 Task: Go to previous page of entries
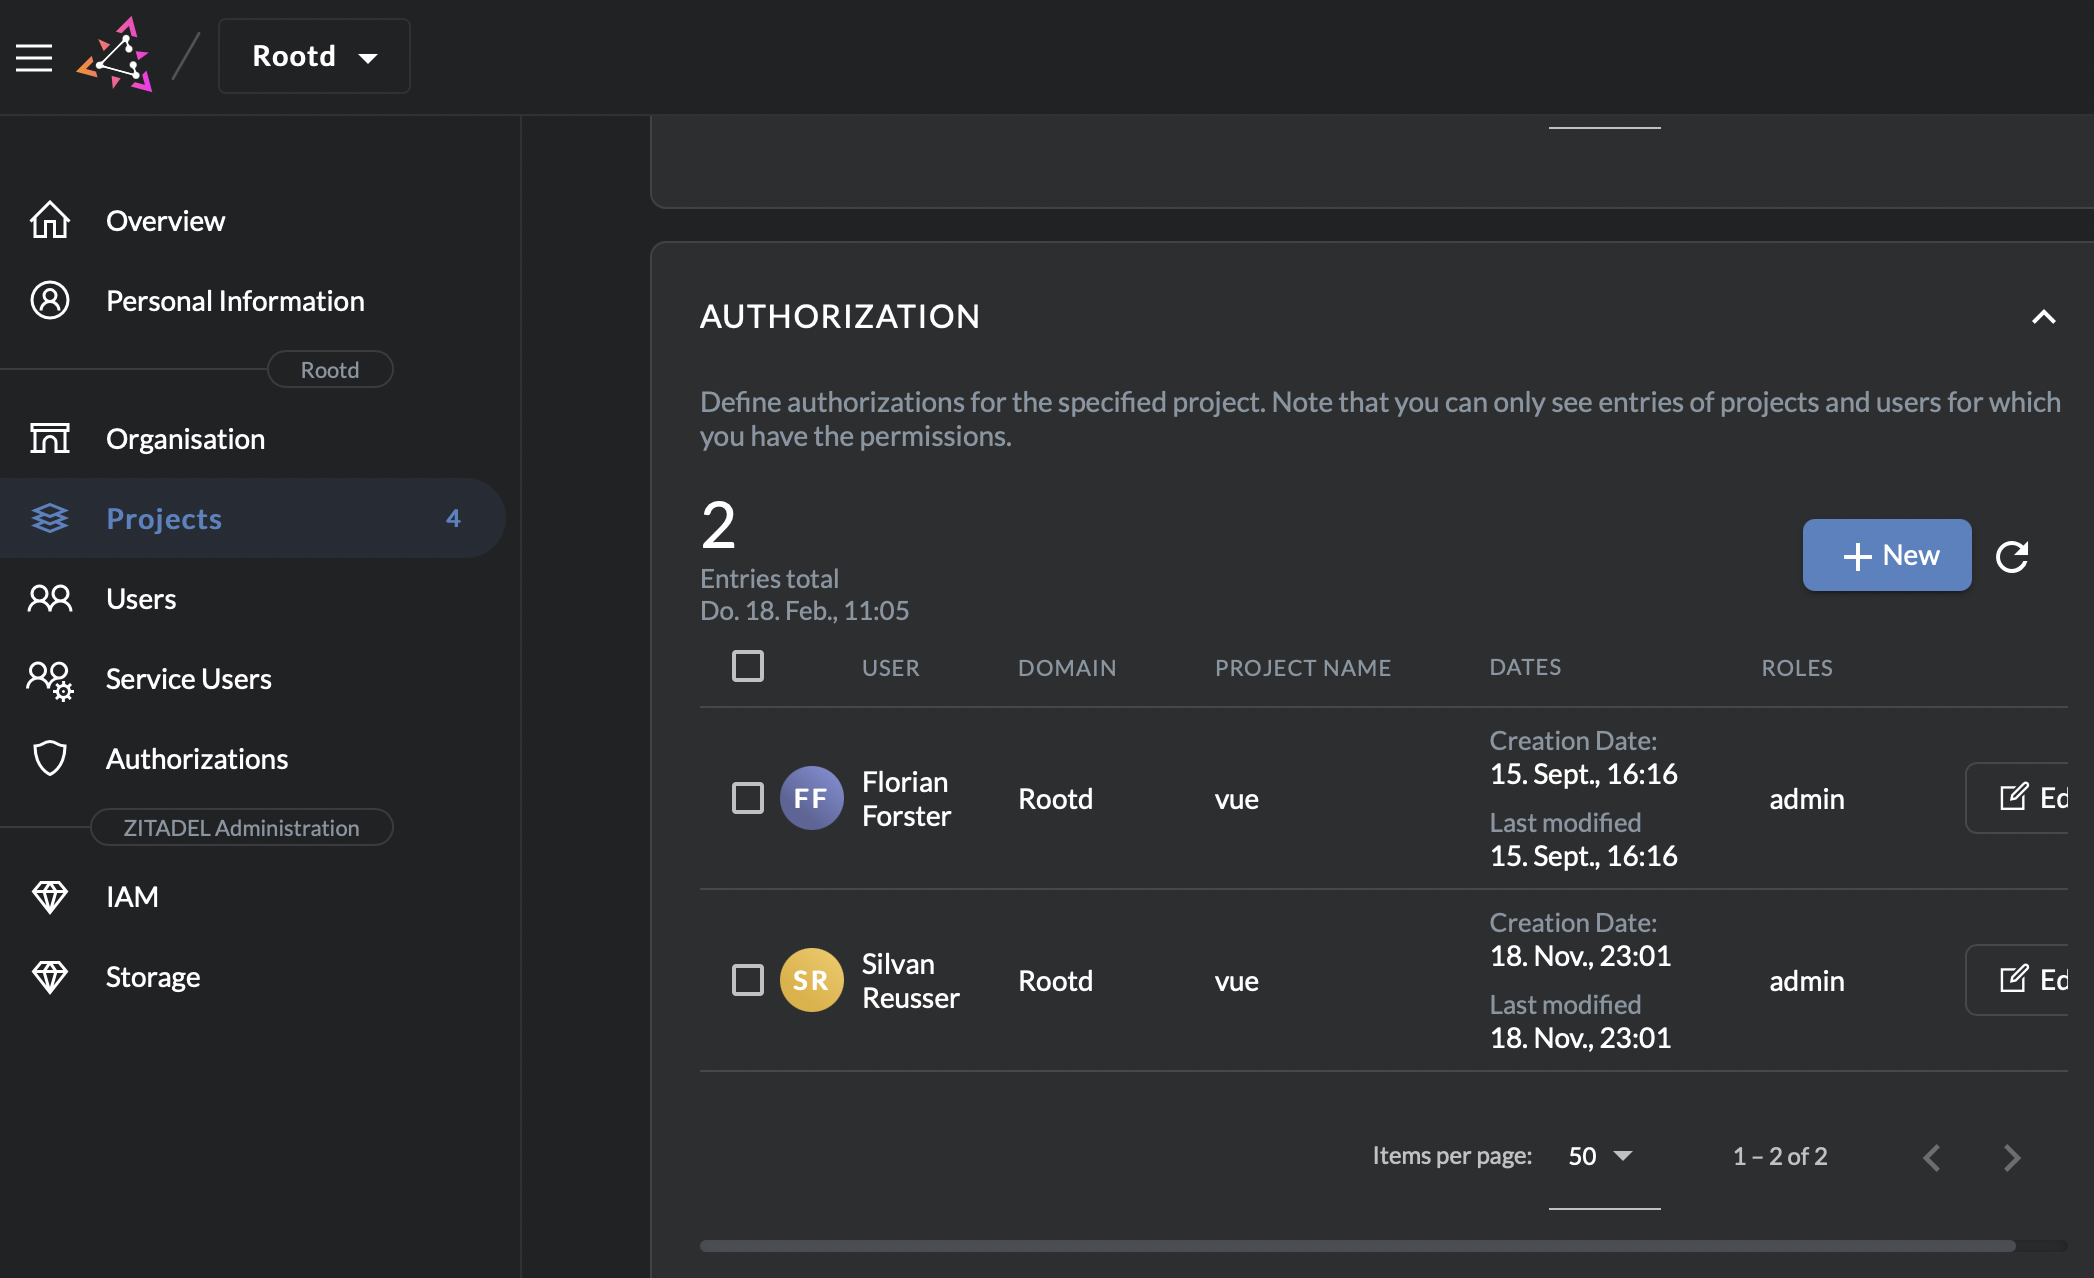pos(1932,1157)
